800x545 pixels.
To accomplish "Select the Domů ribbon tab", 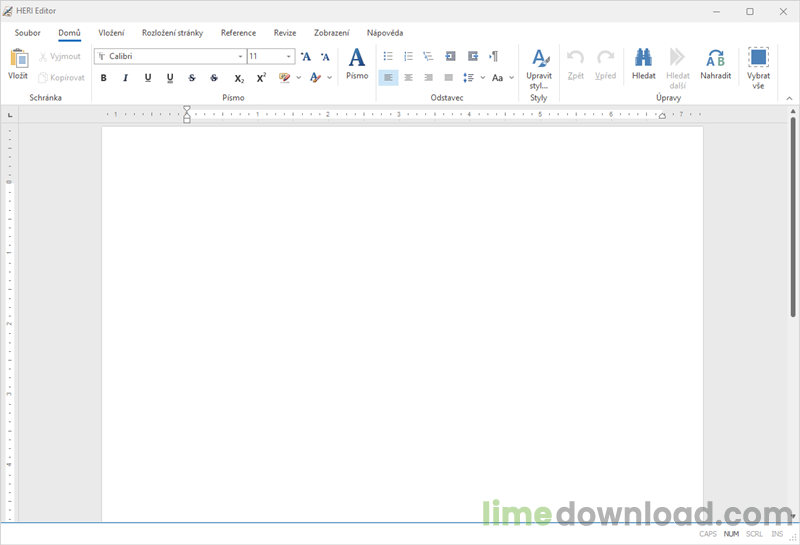I will (69, 33).
